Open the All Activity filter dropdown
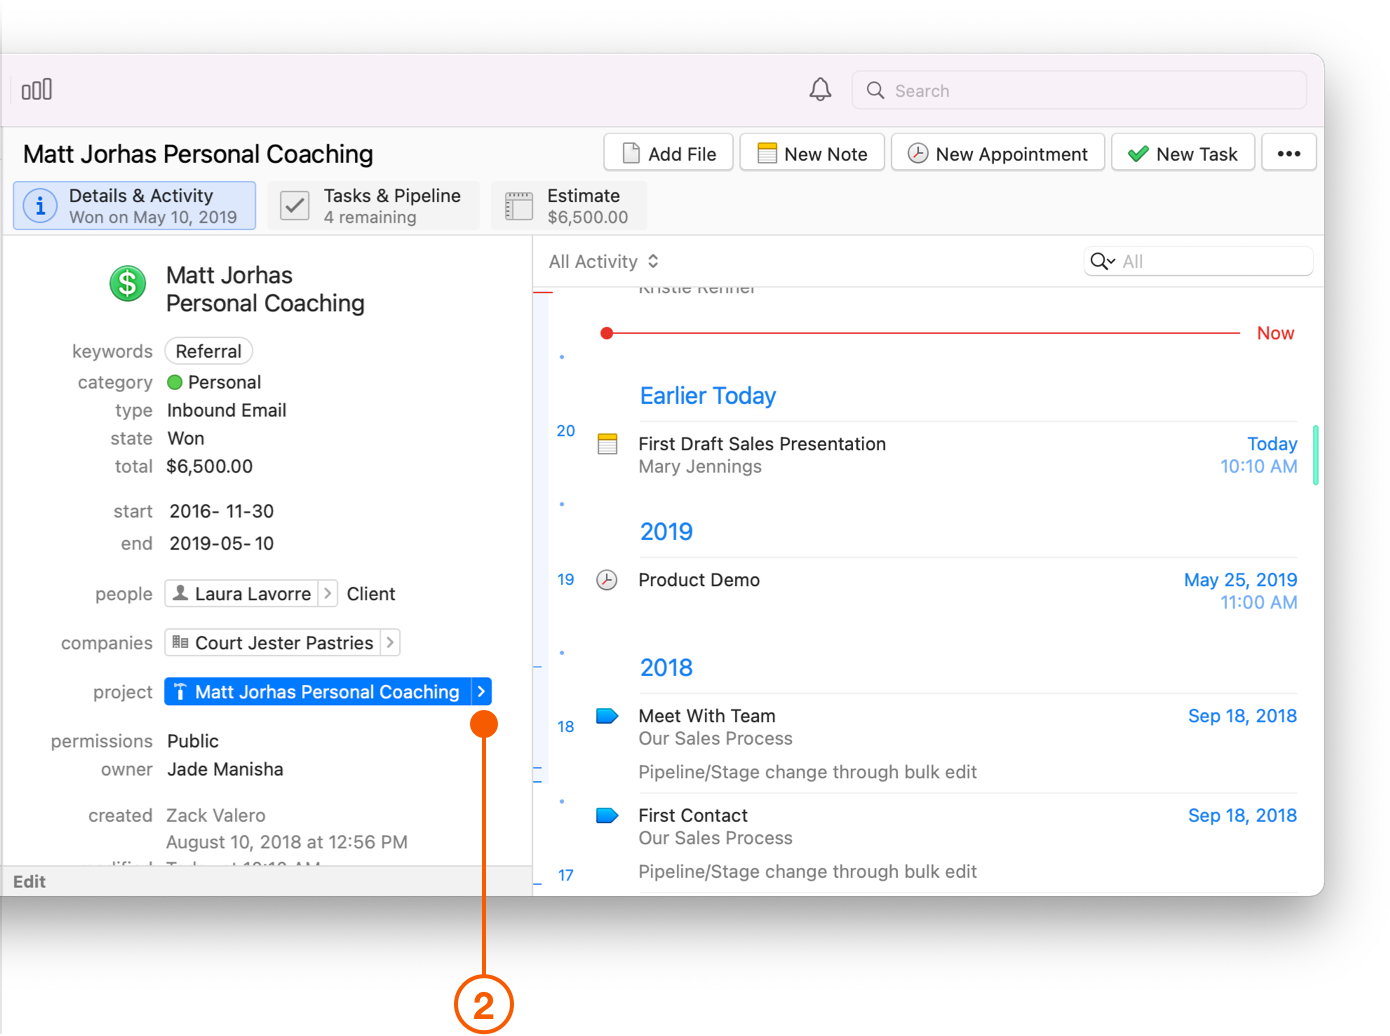The image size is (1390, 1036). click(604, 261)
